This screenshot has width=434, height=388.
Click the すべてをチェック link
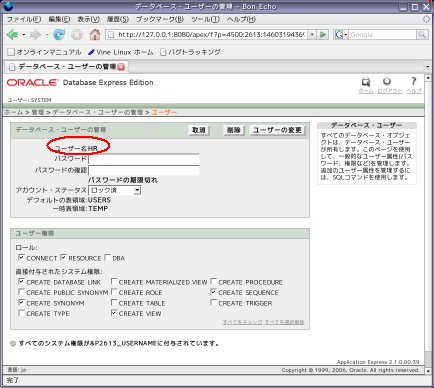(242, 322)
